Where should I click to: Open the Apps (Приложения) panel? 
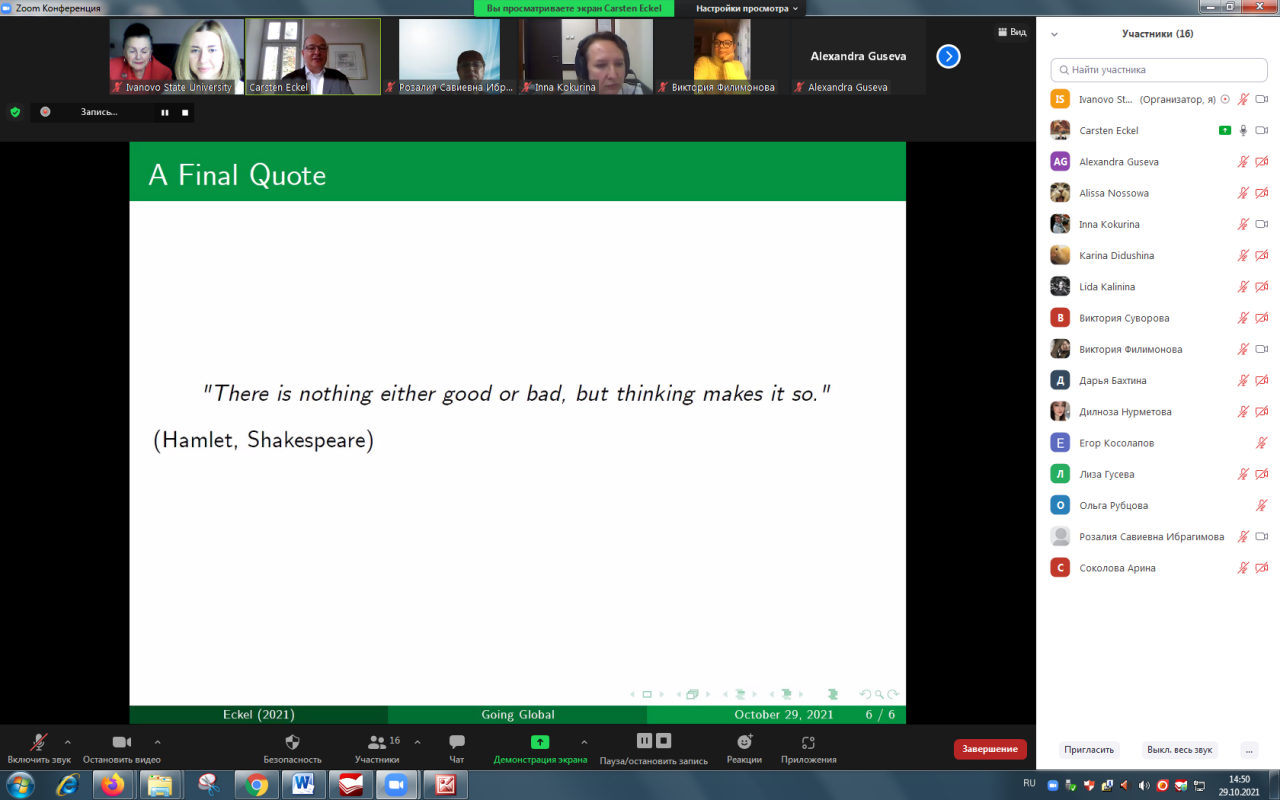tap(808, 743)
